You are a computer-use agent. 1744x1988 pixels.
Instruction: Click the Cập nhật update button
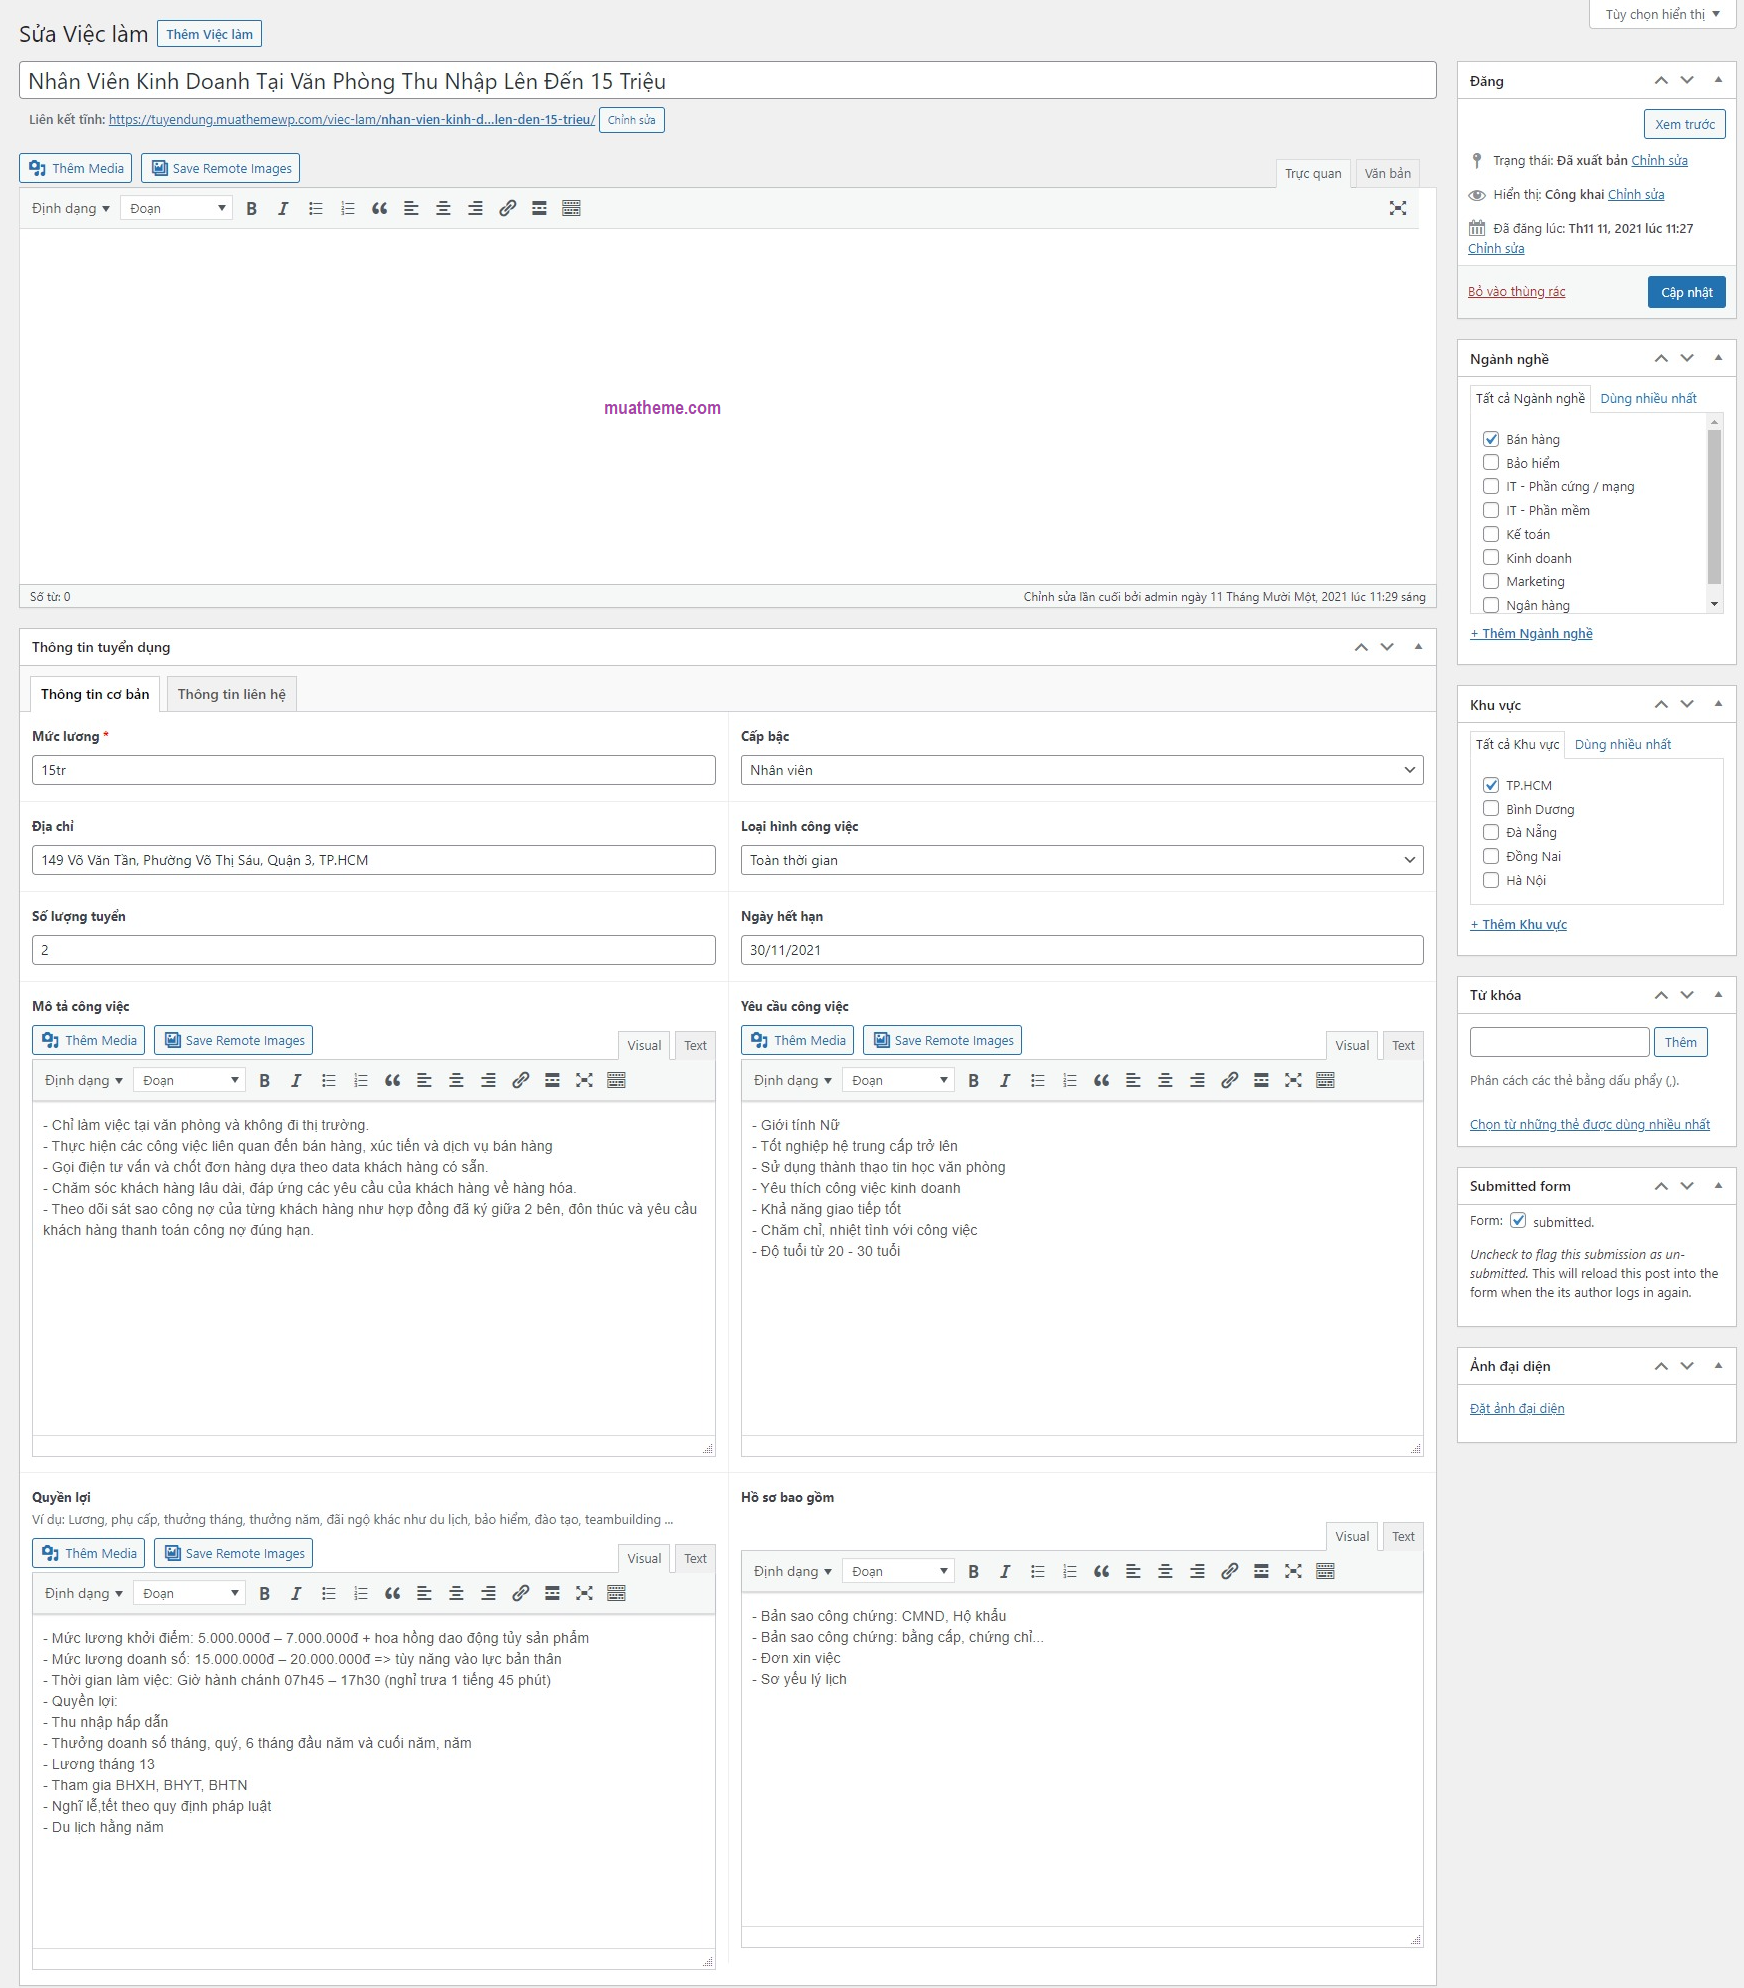click(x=1686, y=292)
